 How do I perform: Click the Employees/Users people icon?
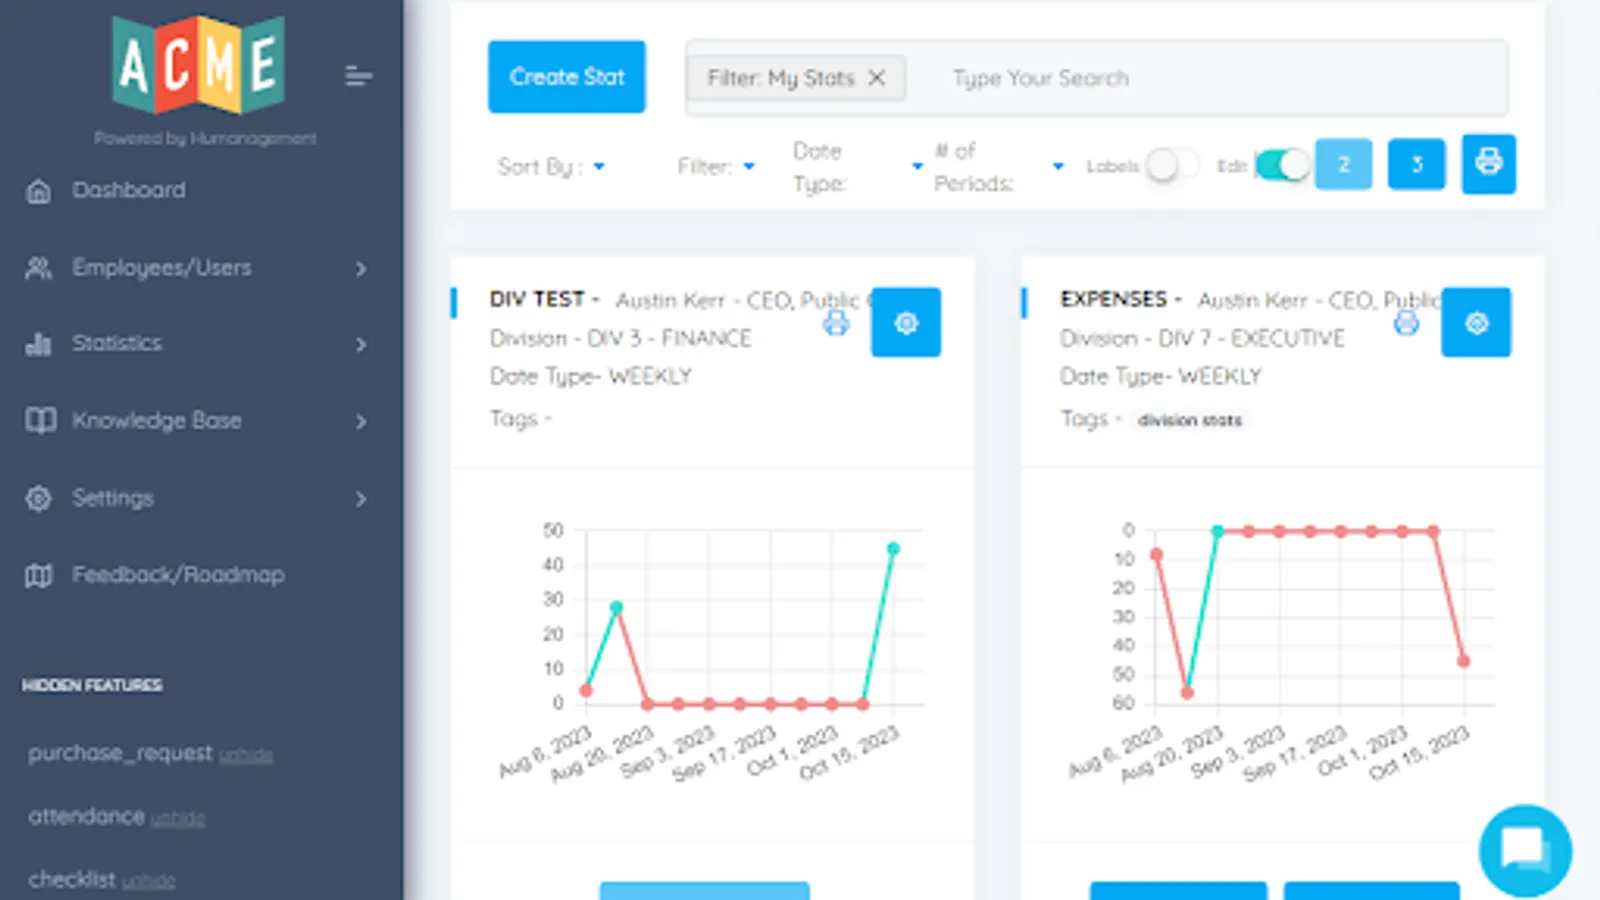[38, 268]
